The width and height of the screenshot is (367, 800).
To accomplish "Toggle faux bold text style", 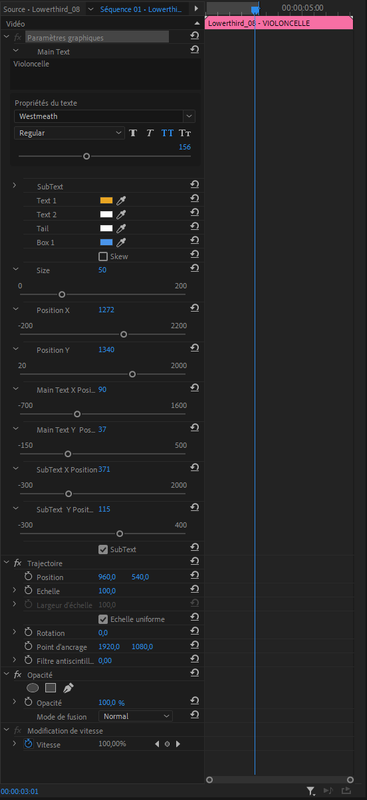I will 133,133.
